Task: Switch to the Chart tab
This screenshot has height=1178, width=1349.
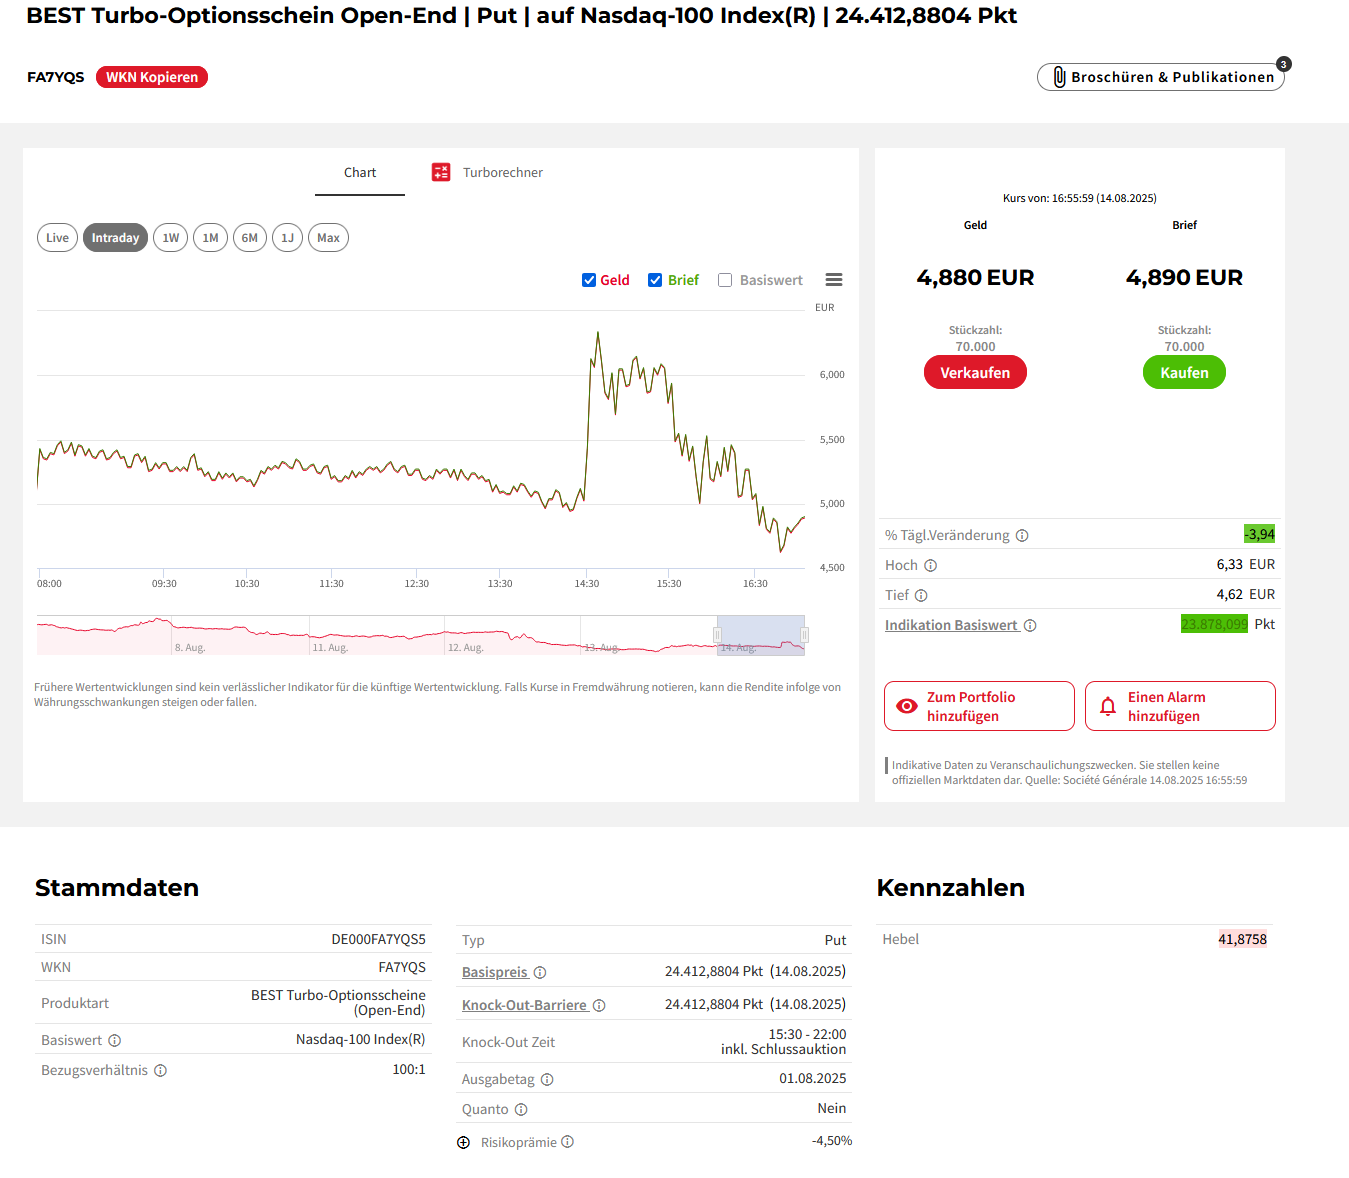Action: [x=360, y=172]
